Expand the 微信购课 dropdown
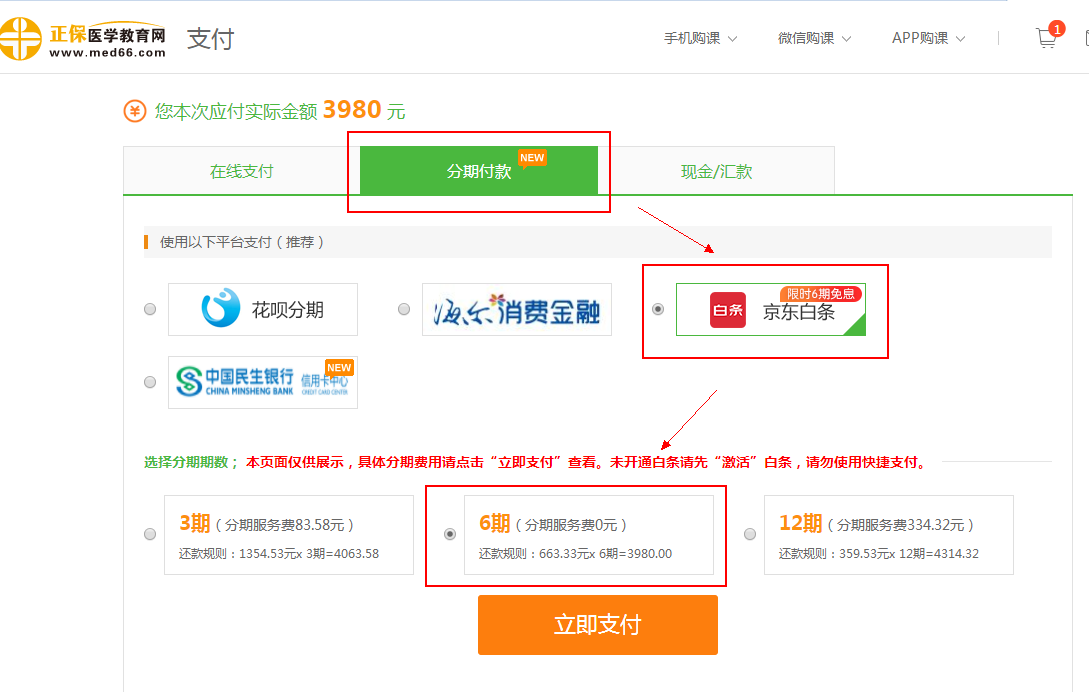The height and width of the screenshot is (692, 1089). 814,38
